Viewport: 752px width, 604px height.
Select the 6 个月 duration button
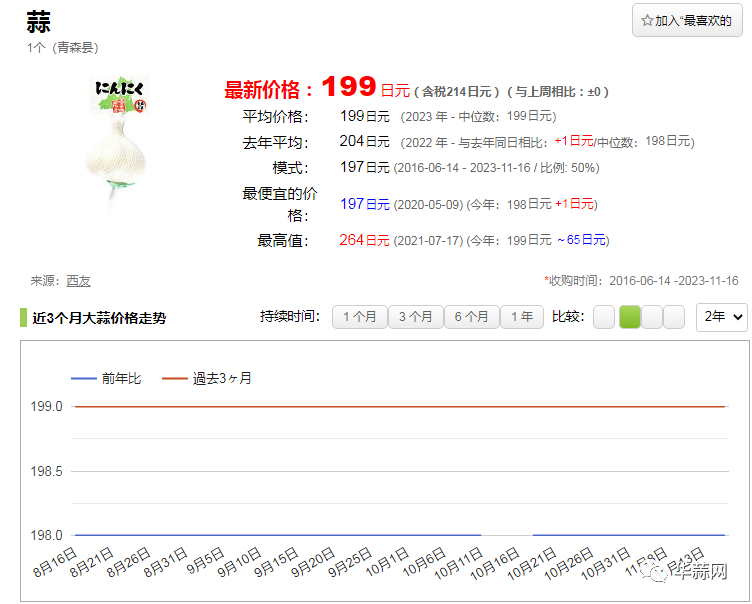471,317
